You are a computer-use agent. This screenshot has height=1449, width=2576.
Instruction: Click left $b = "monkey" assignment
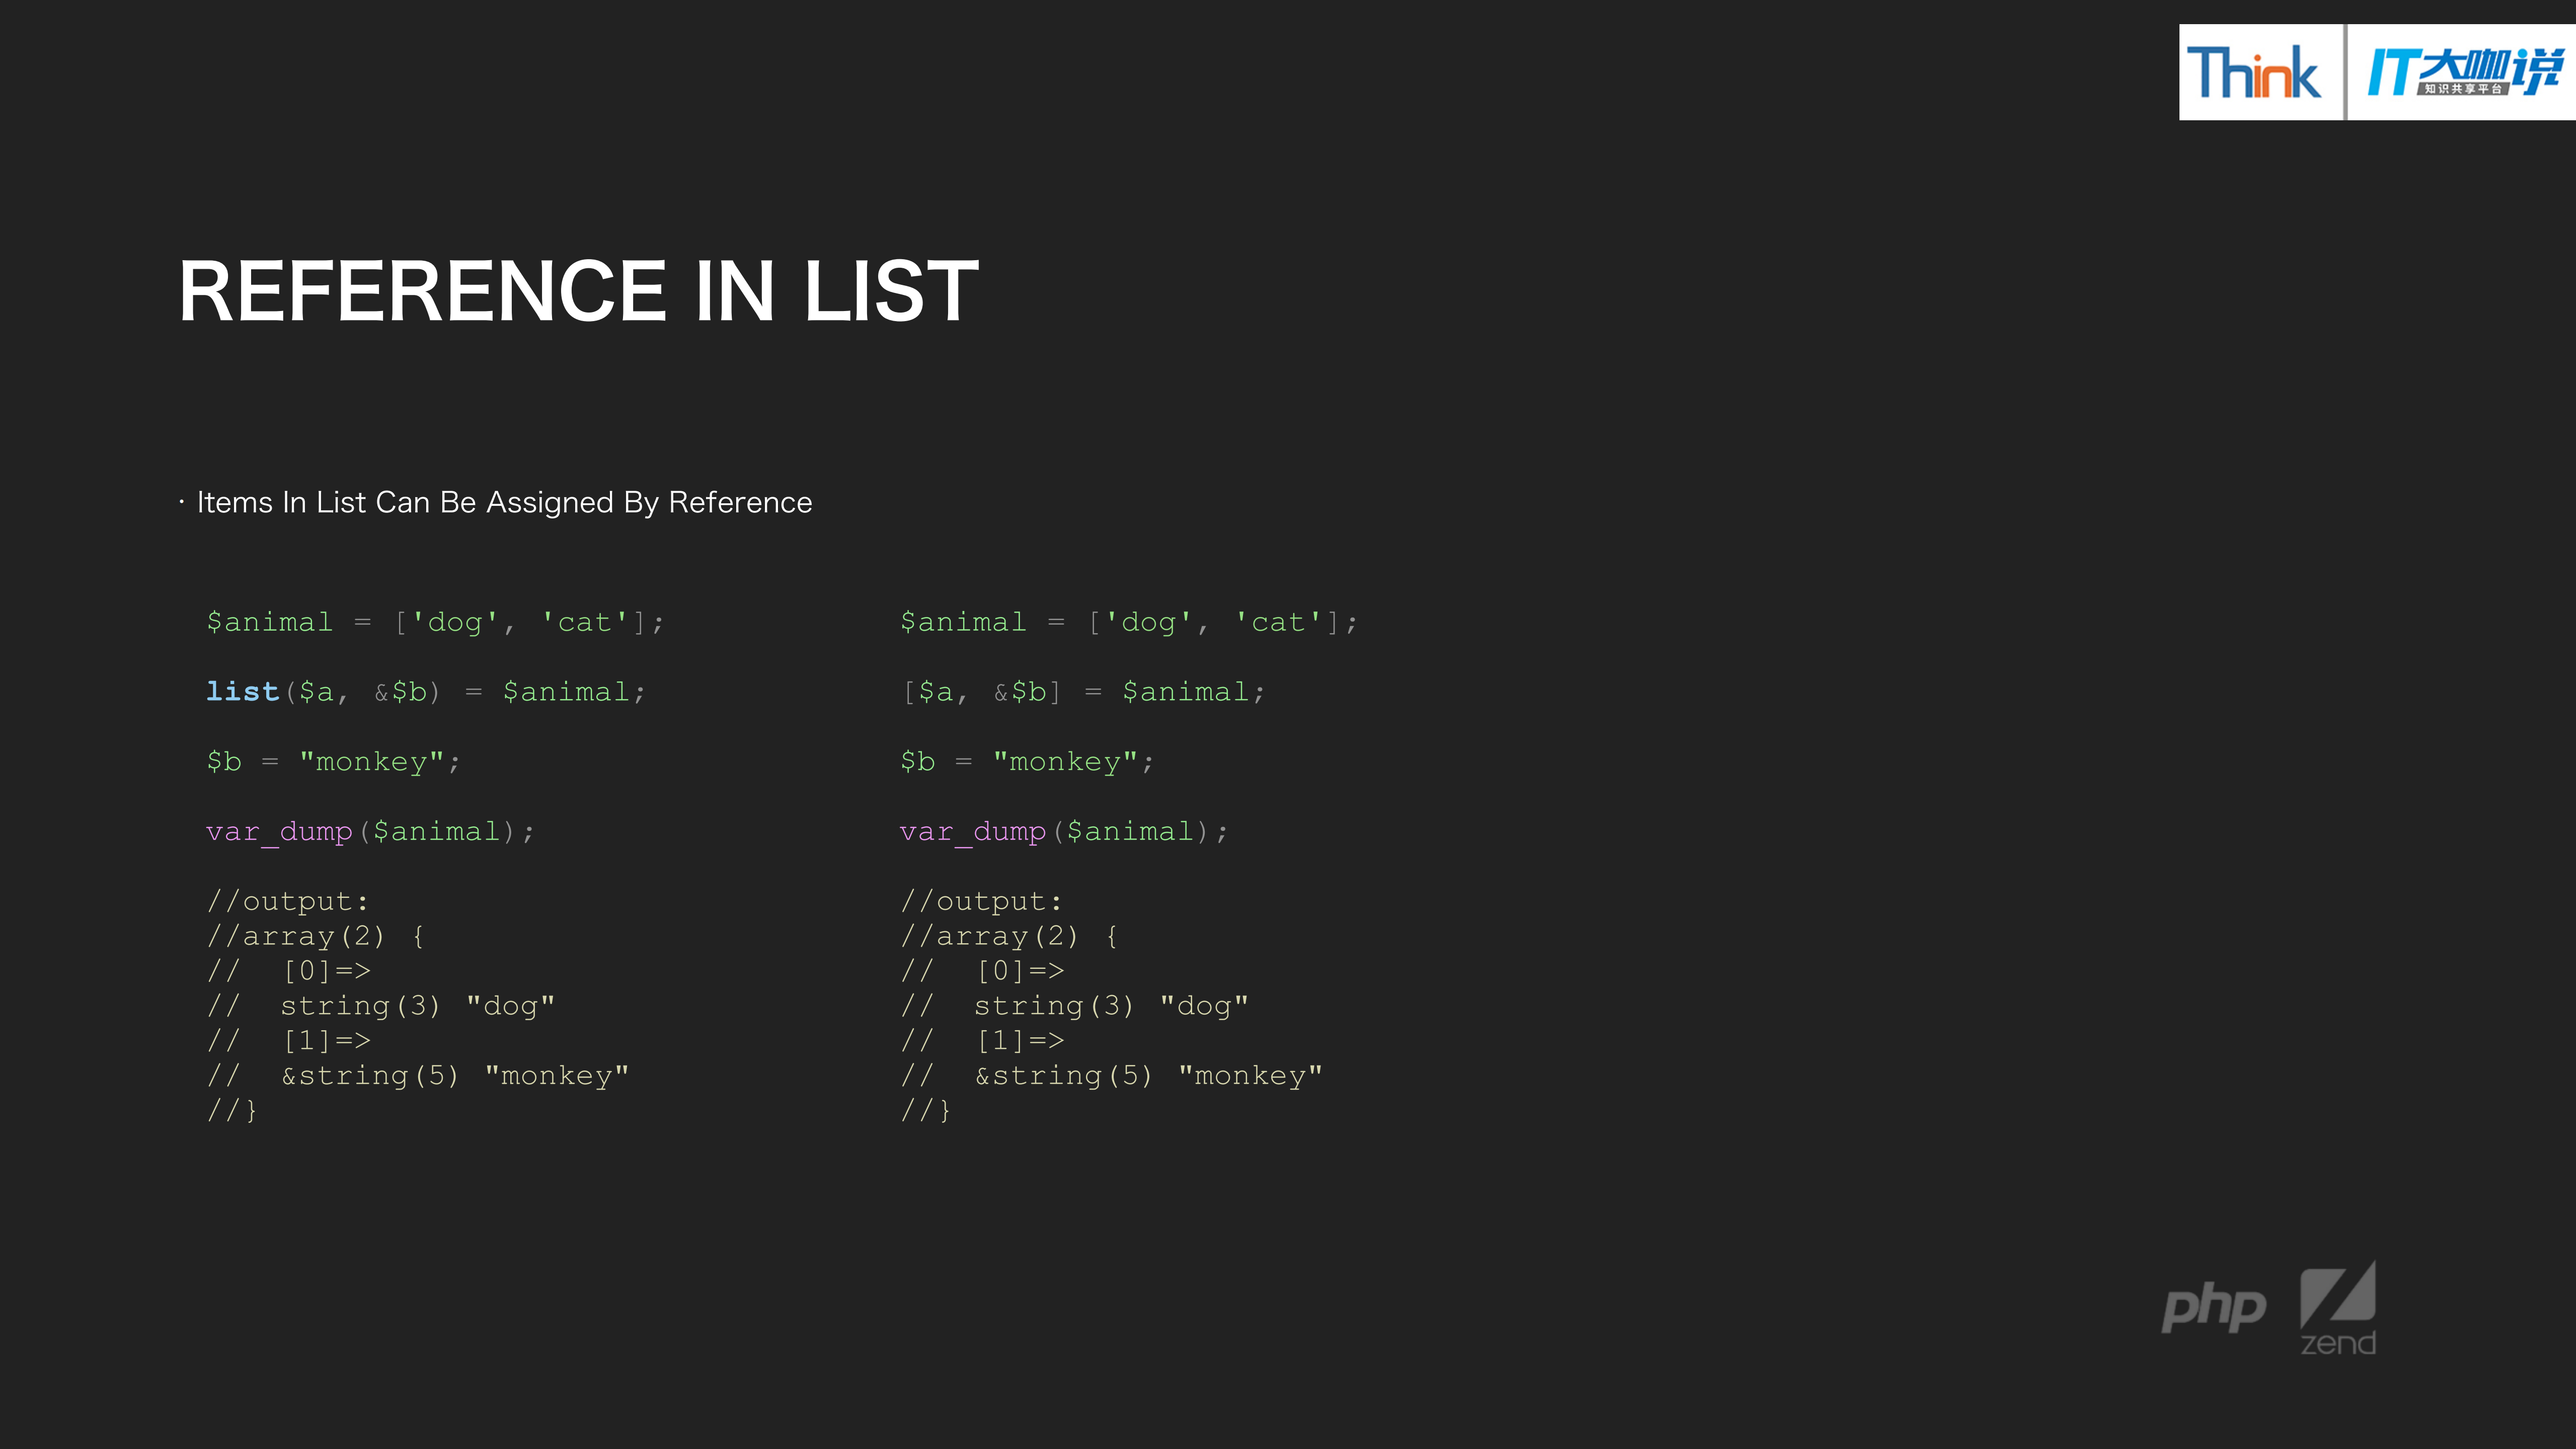(x=333, y=762)
